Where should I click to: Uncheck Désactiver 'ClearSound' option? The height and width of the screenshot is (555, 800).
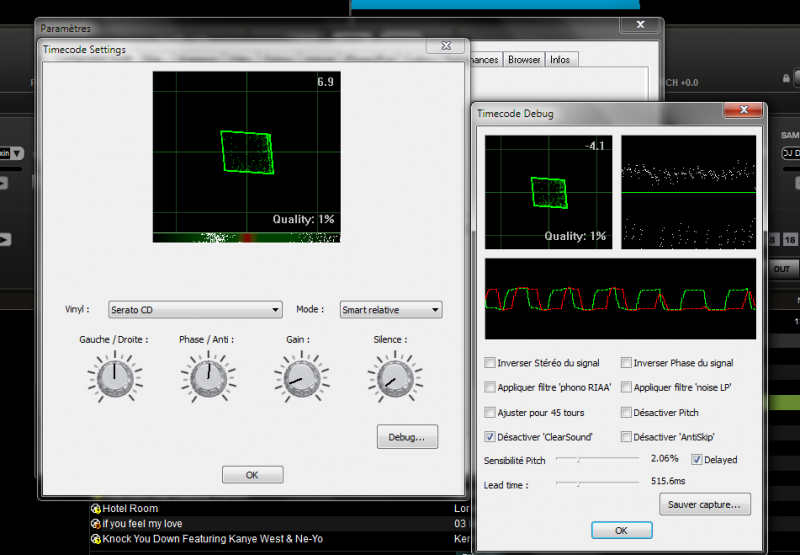click(x=490, y=437)
